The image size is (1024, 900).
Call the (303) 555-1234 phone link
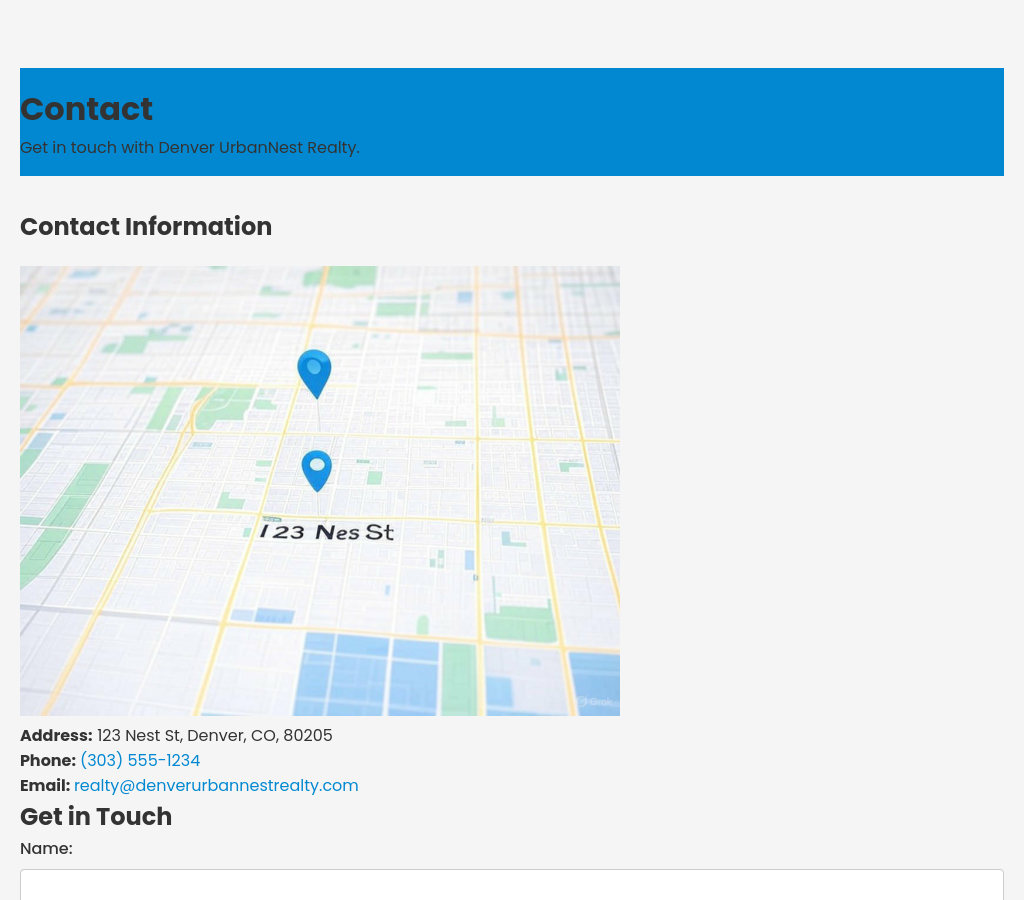point(140,761)
